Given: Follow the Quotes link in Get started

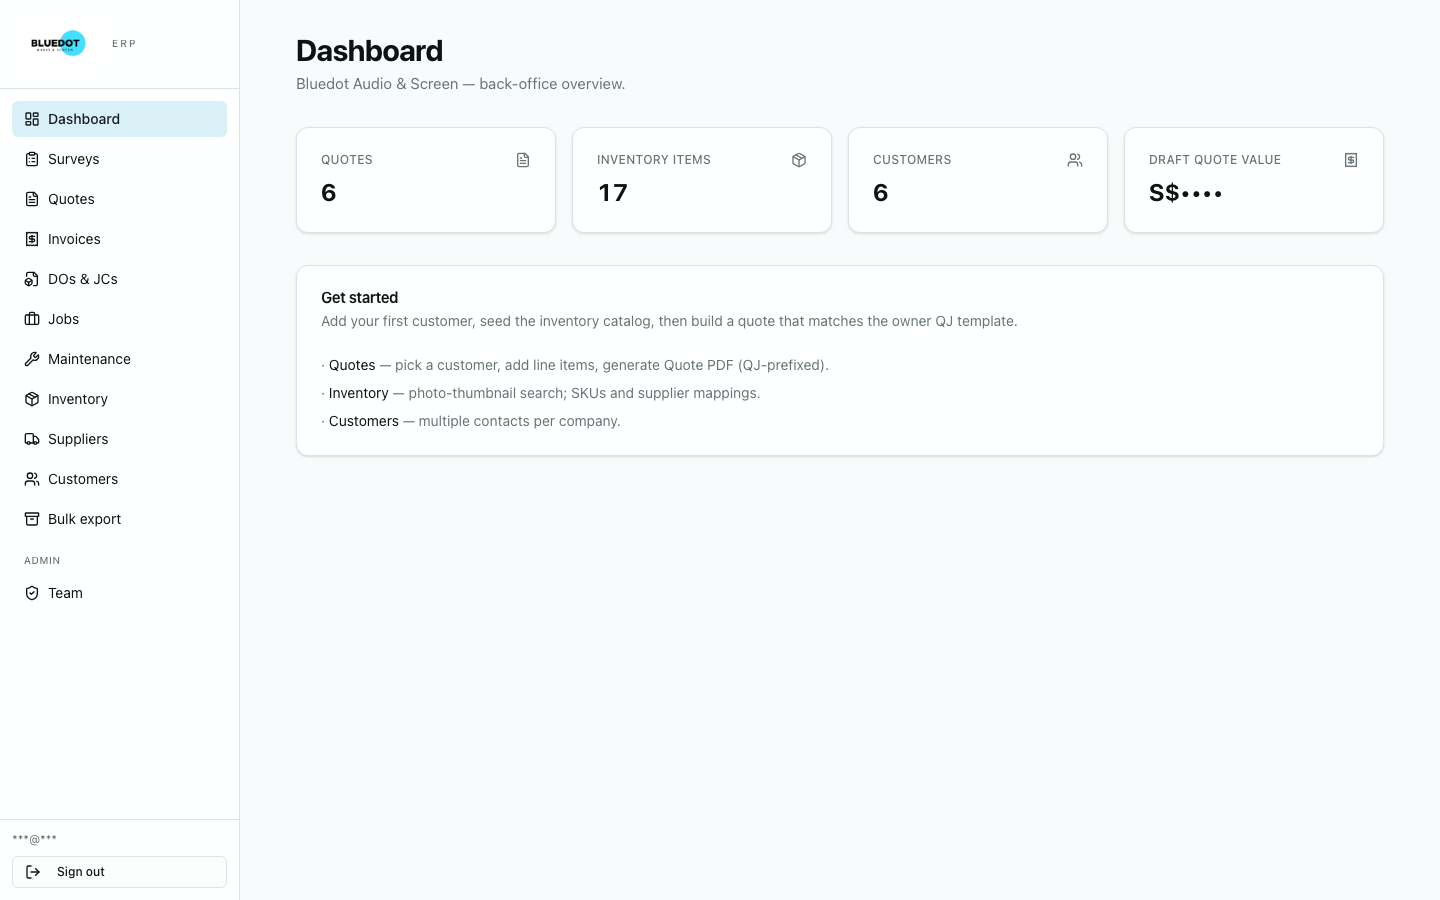Looking at the screenshot, I should [x=352, y=365].
